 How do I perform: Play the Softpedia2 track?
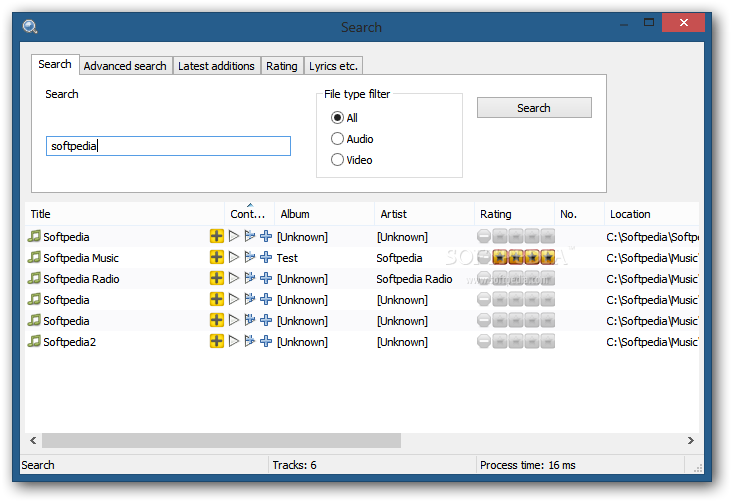click(234, 341)
